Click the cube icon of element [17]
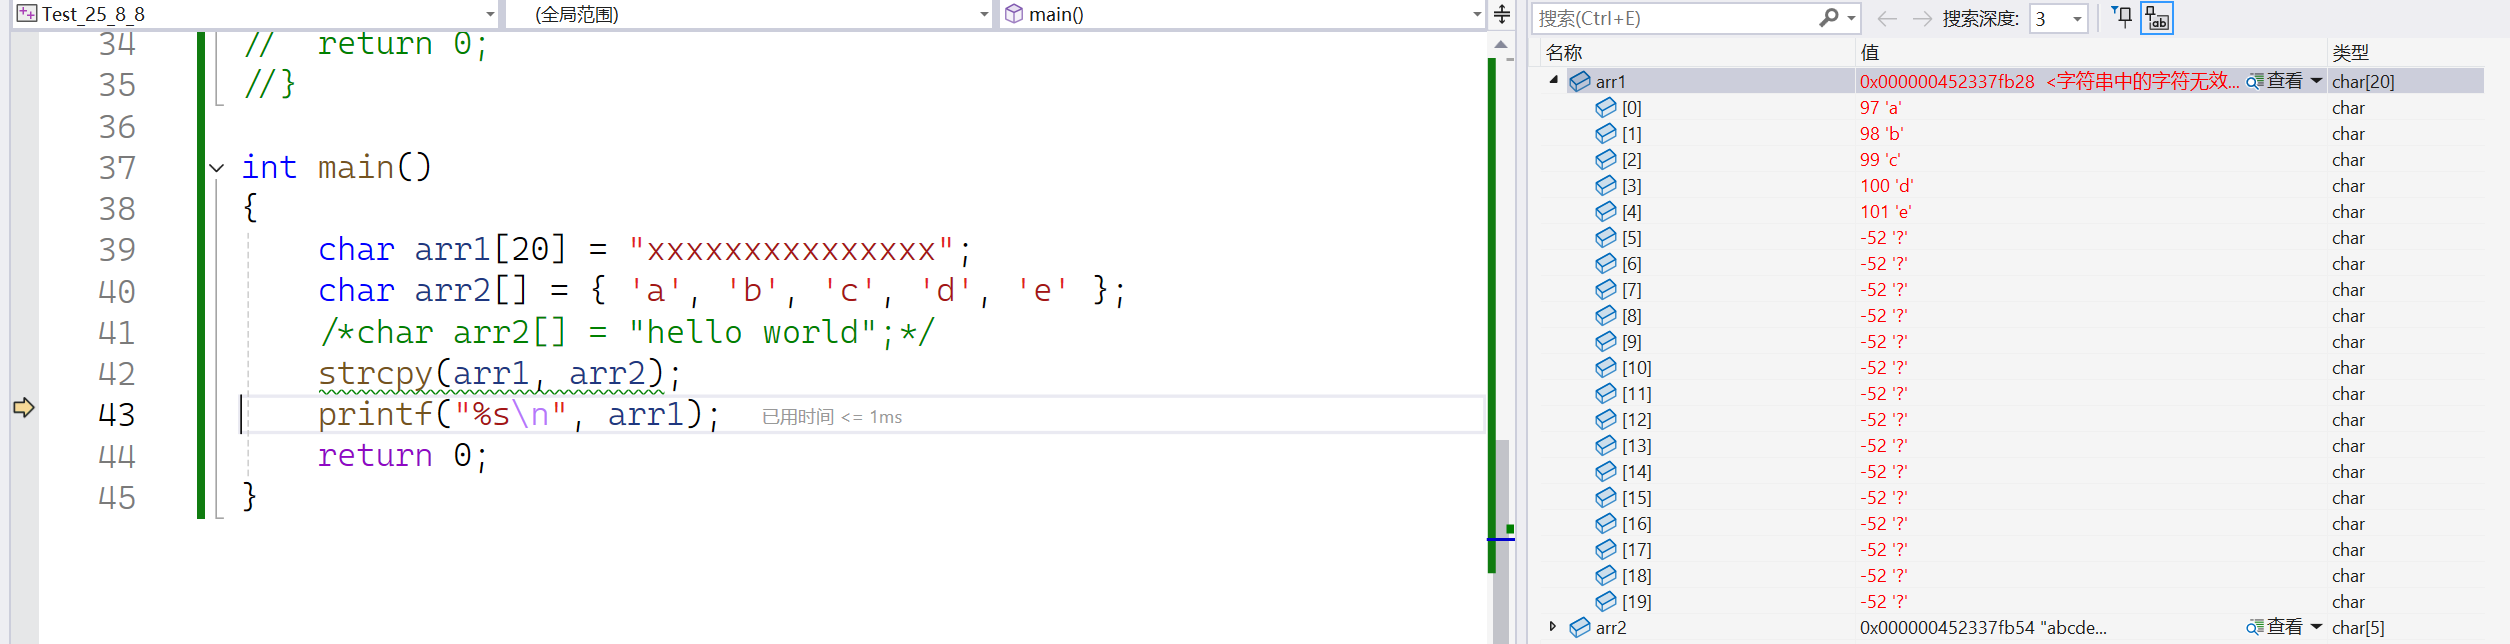 point(1606,549)
